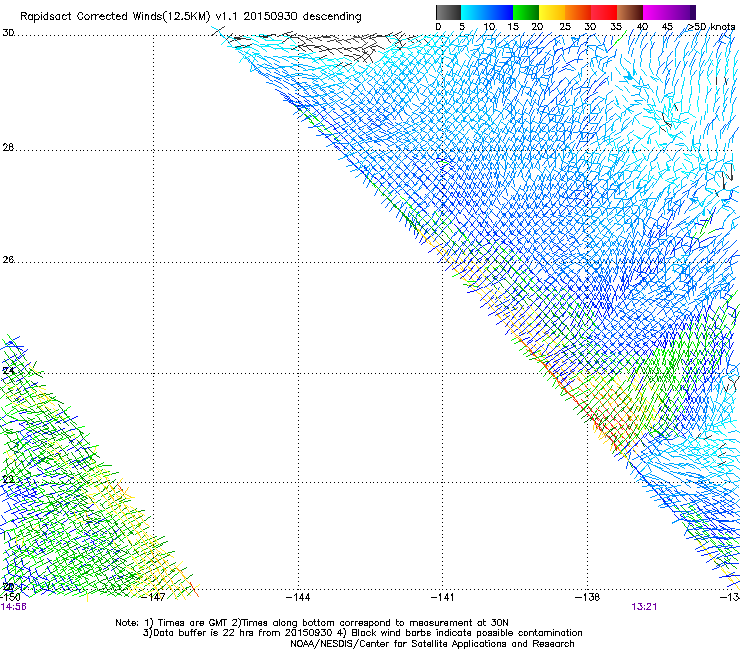740x650 pixels.
Task: Click the longitude '-141' axis label
Action: pos(443,597)
